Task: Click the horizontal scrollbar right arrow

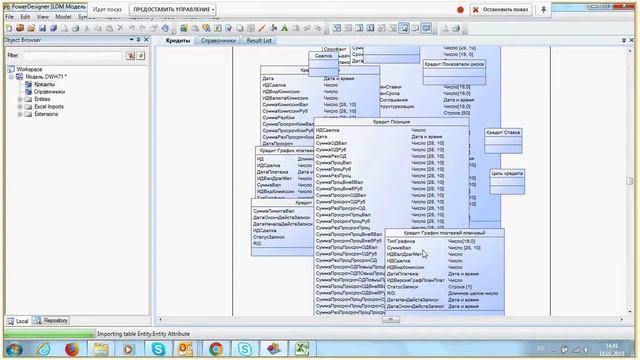Action: click(622, 320)
